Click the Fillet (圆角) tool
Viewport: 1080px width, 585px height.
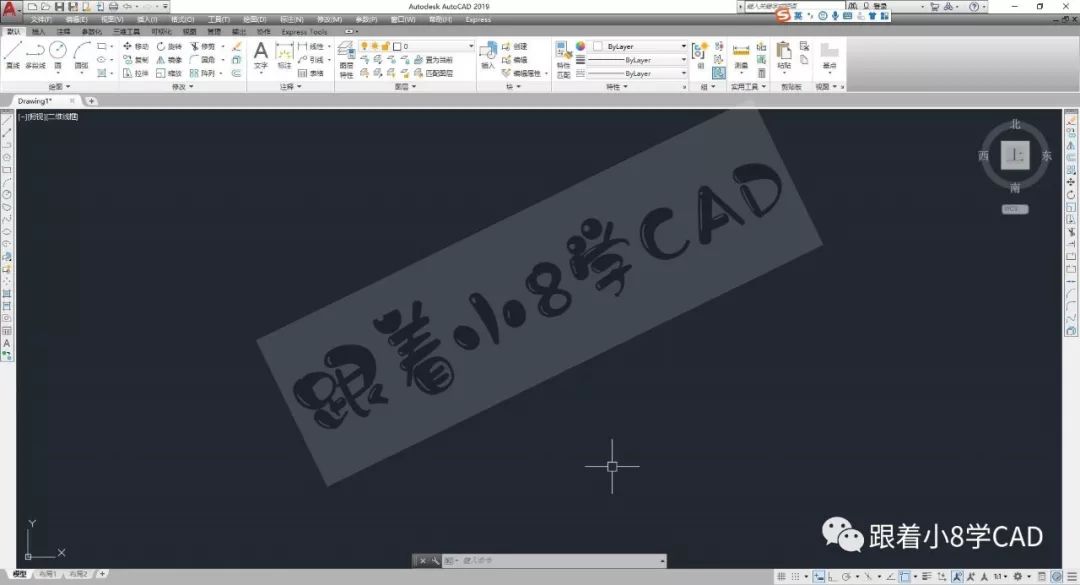[x=202, y=60]
